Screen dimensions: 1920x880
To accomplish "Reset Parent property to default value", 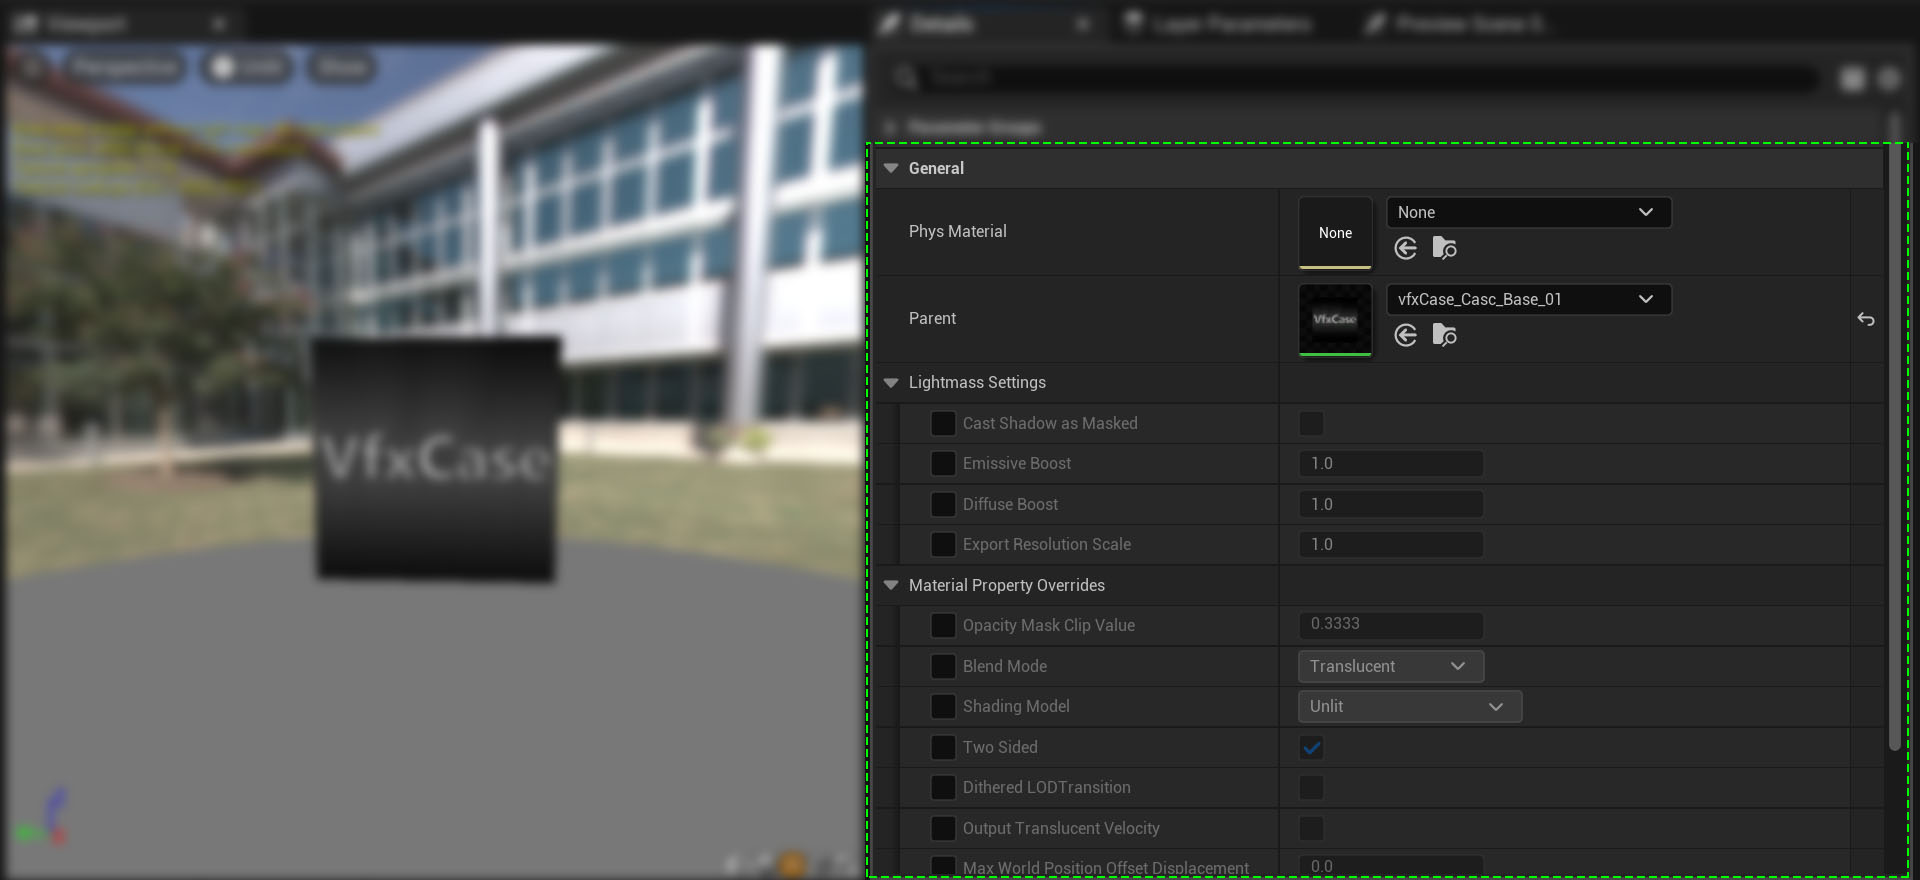I will (x=1866, y=319).
